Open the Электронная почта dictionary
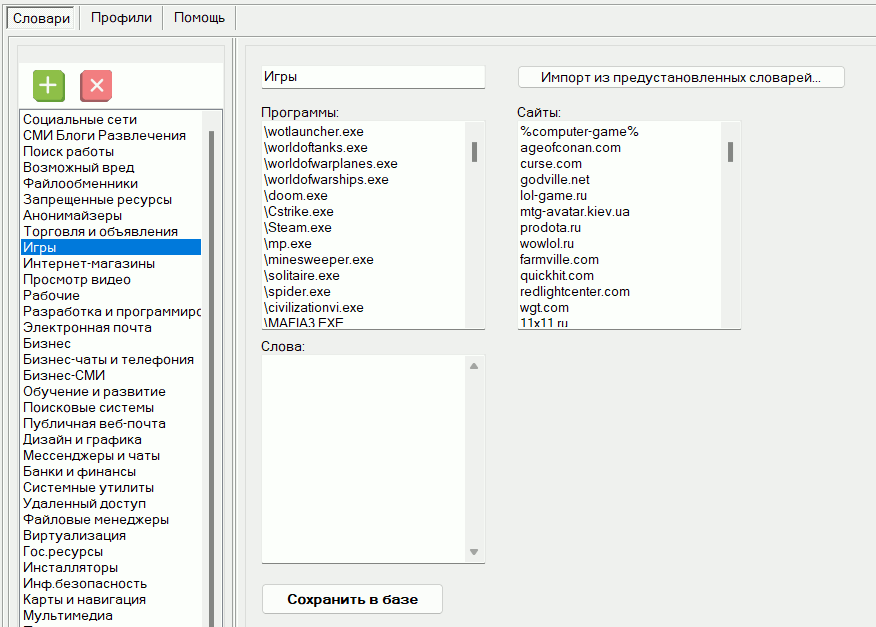 [x=87, y=328]
